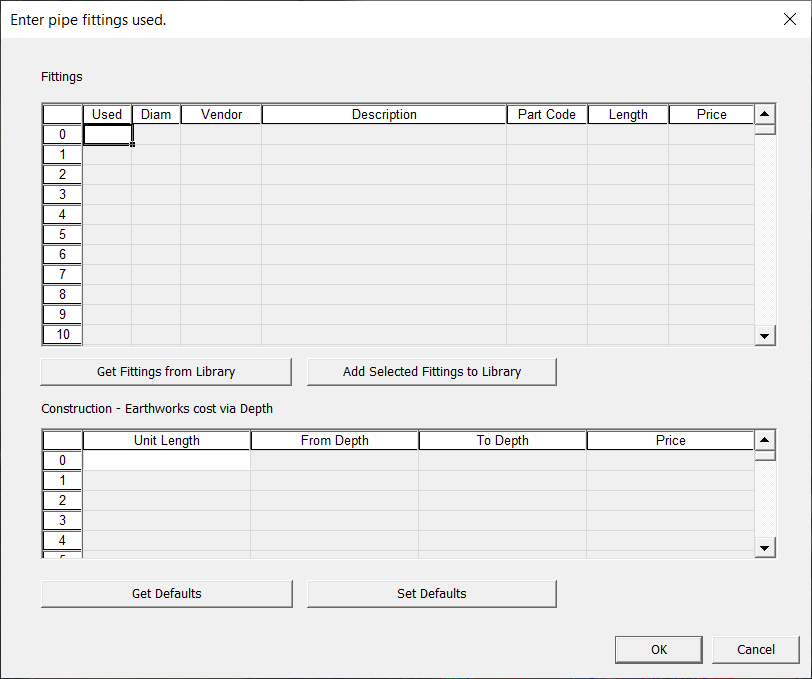Select the Used cell in row 0

coord(107,135)
